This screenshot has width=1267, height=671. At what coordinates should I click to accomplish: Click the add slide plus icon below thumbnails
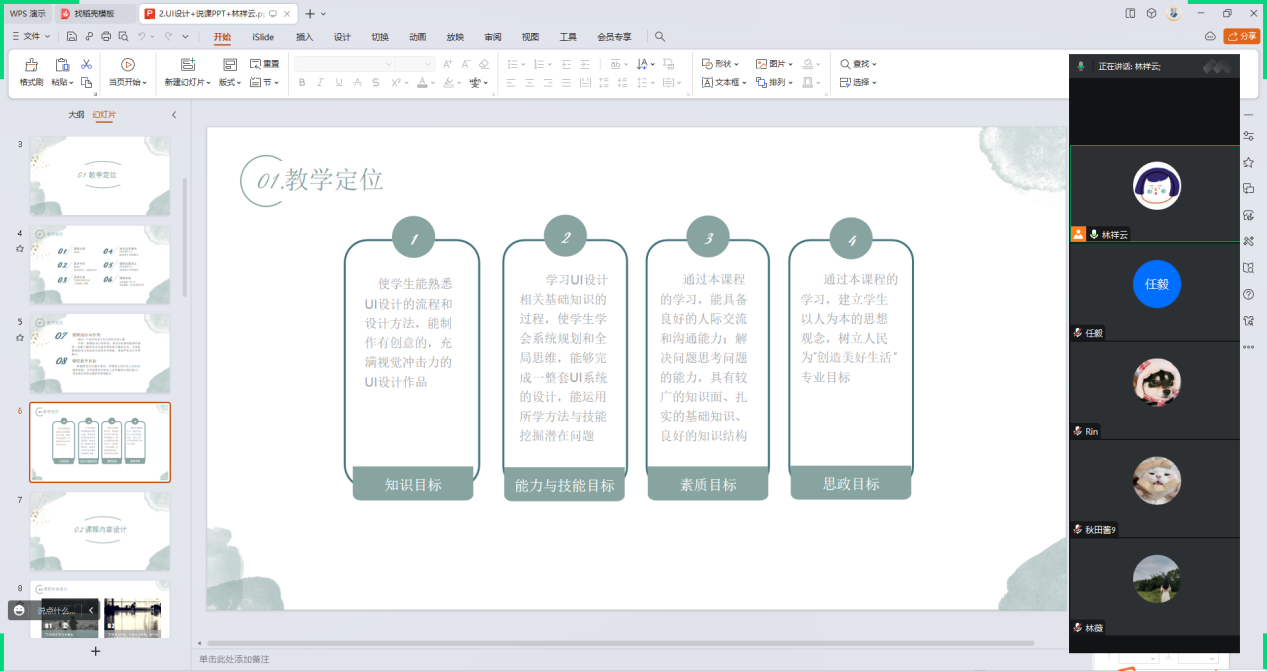[96, 651]
